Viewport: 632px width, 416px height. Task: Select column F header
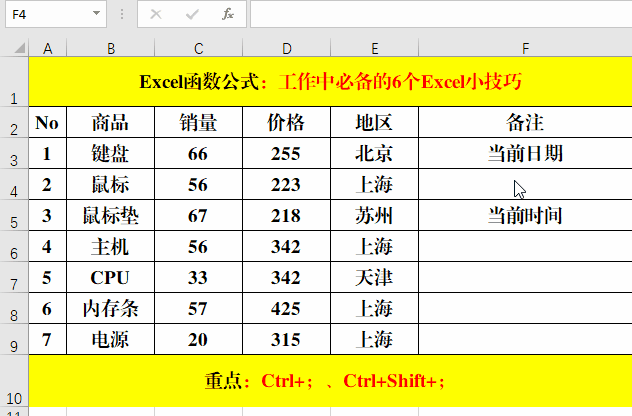pos(525,48)
